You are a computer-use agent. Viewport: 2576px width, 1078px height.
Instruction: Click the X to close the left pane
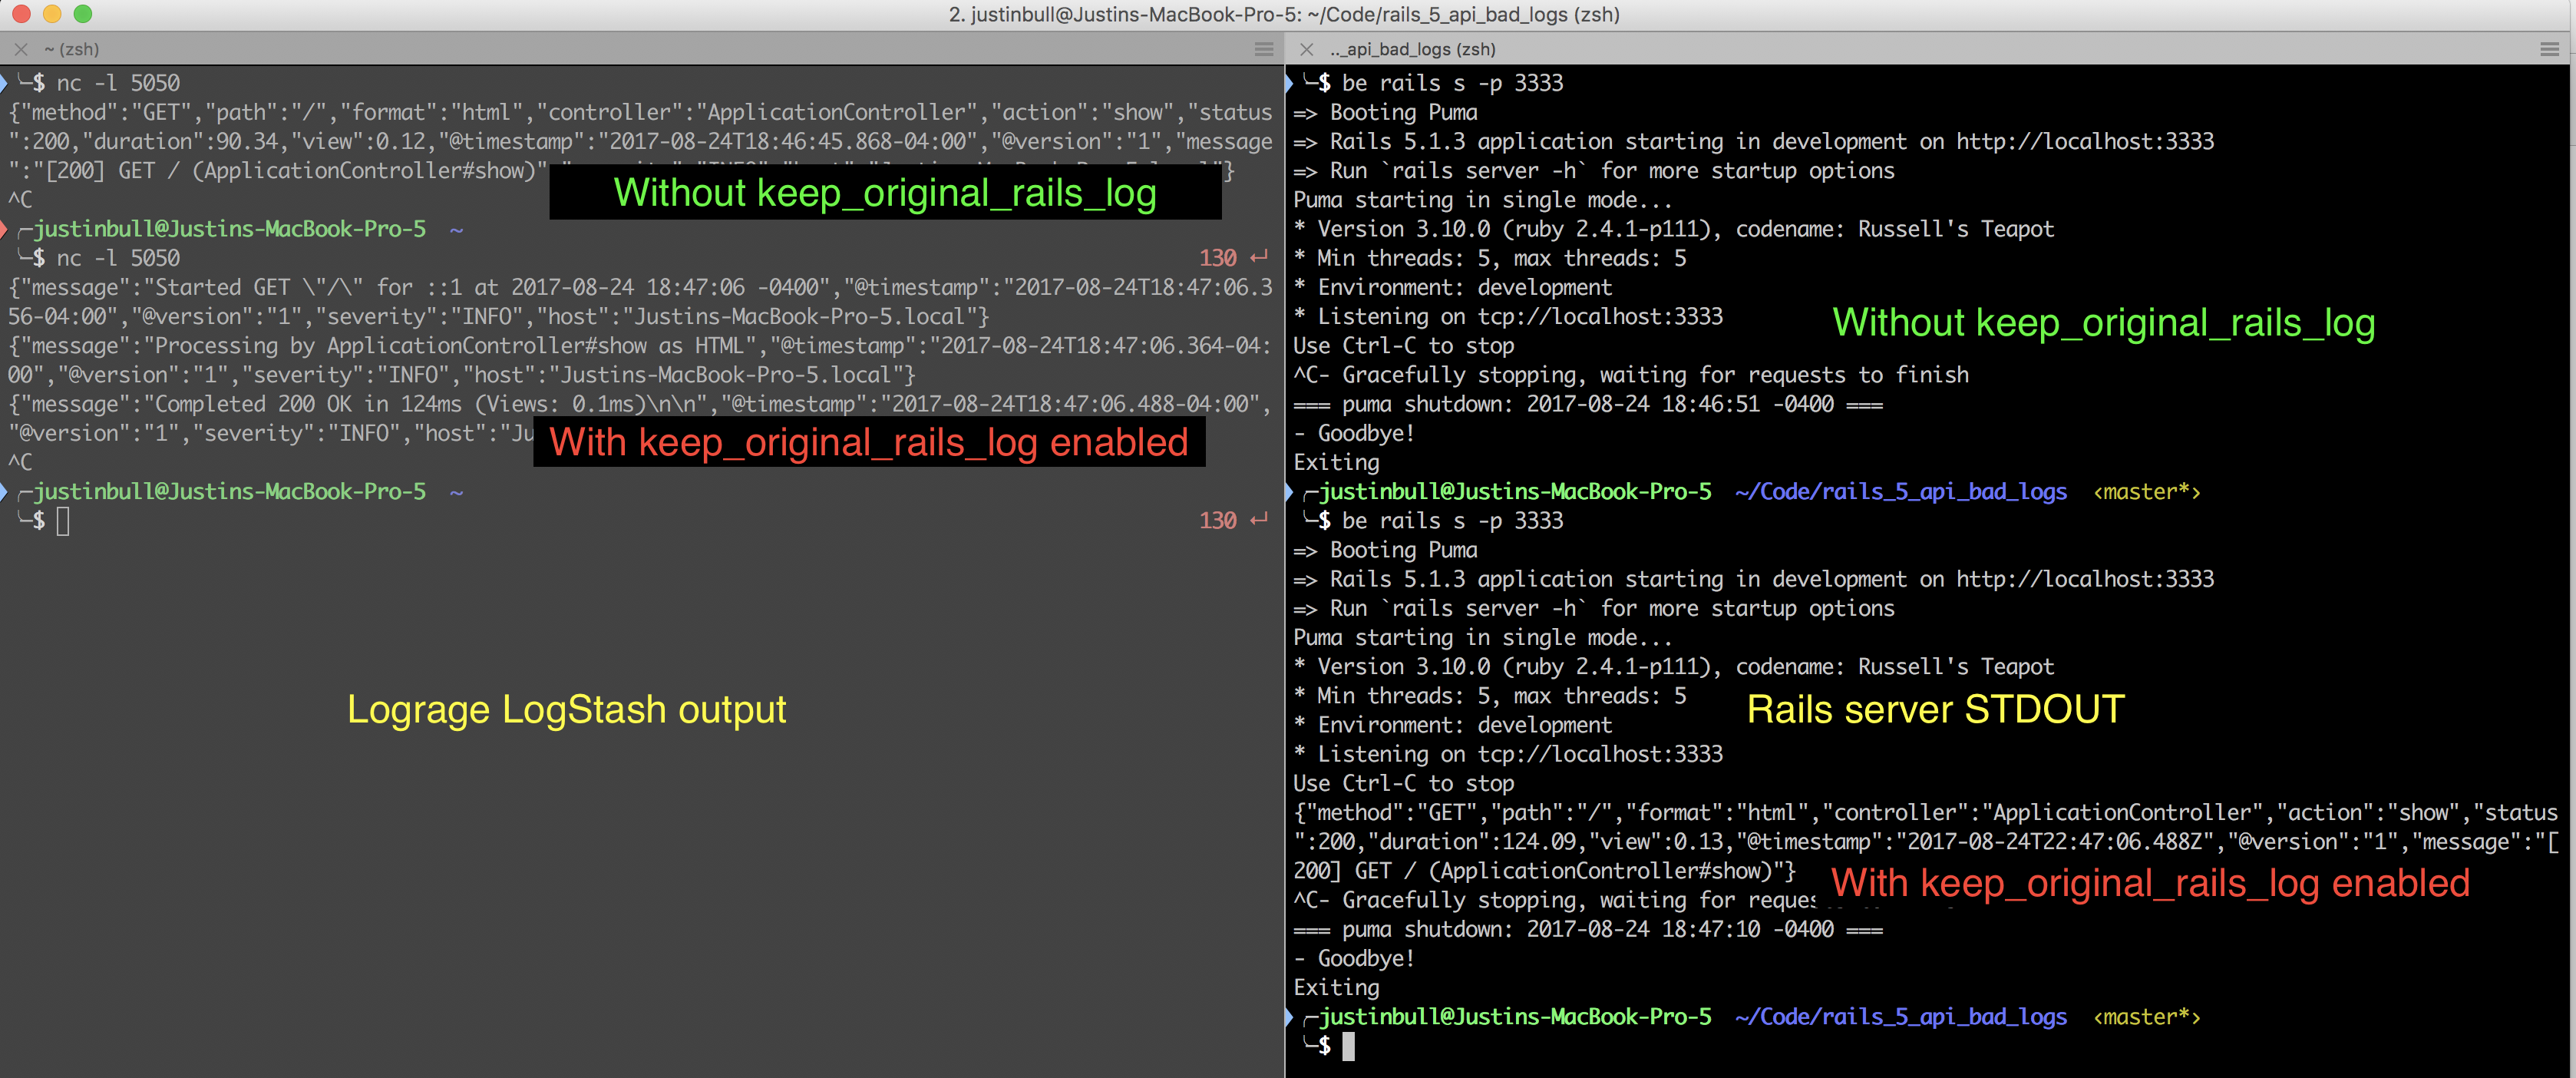20,48
